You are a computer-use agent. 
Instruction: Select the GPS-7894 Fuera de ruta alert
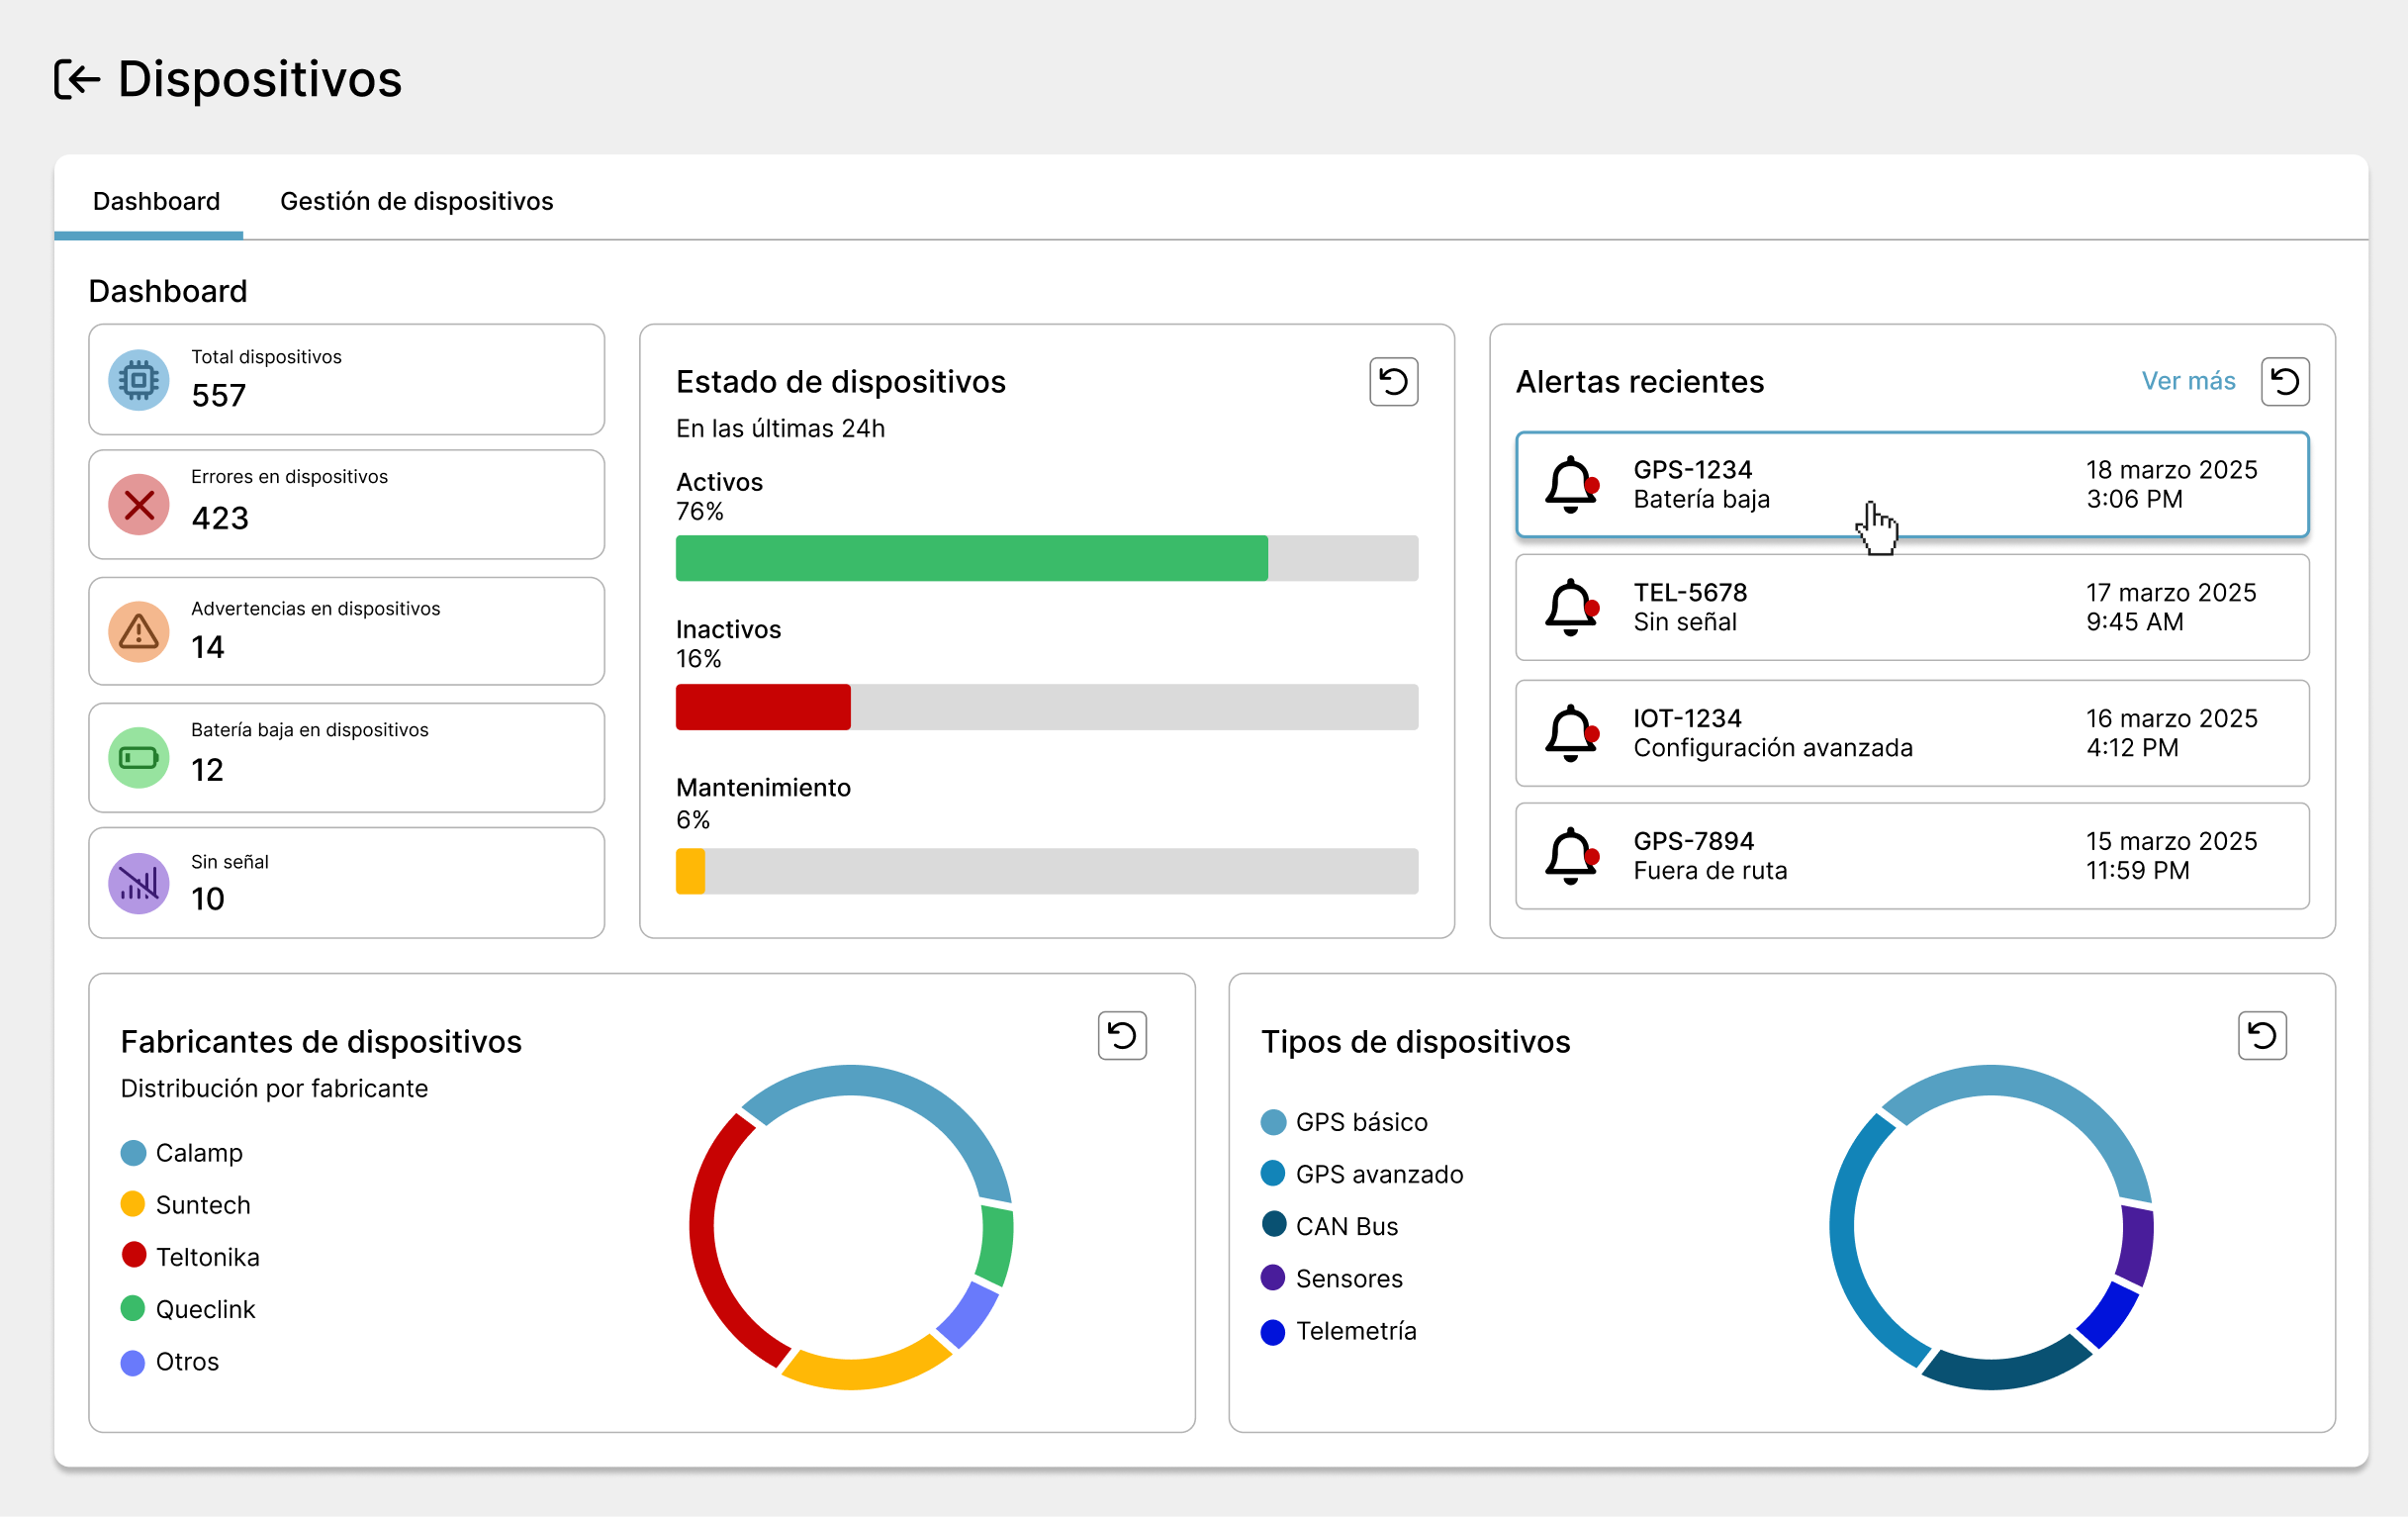coord(1910,856)
